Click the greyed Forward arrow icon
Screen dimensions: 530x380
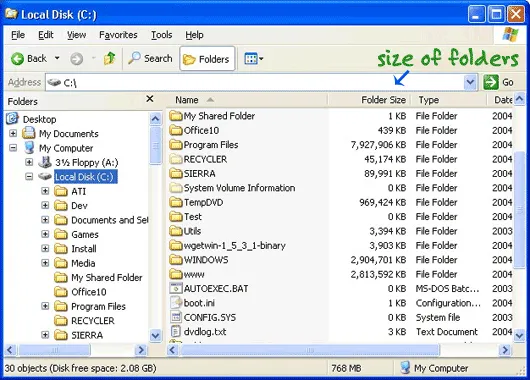tap(77, 59)
